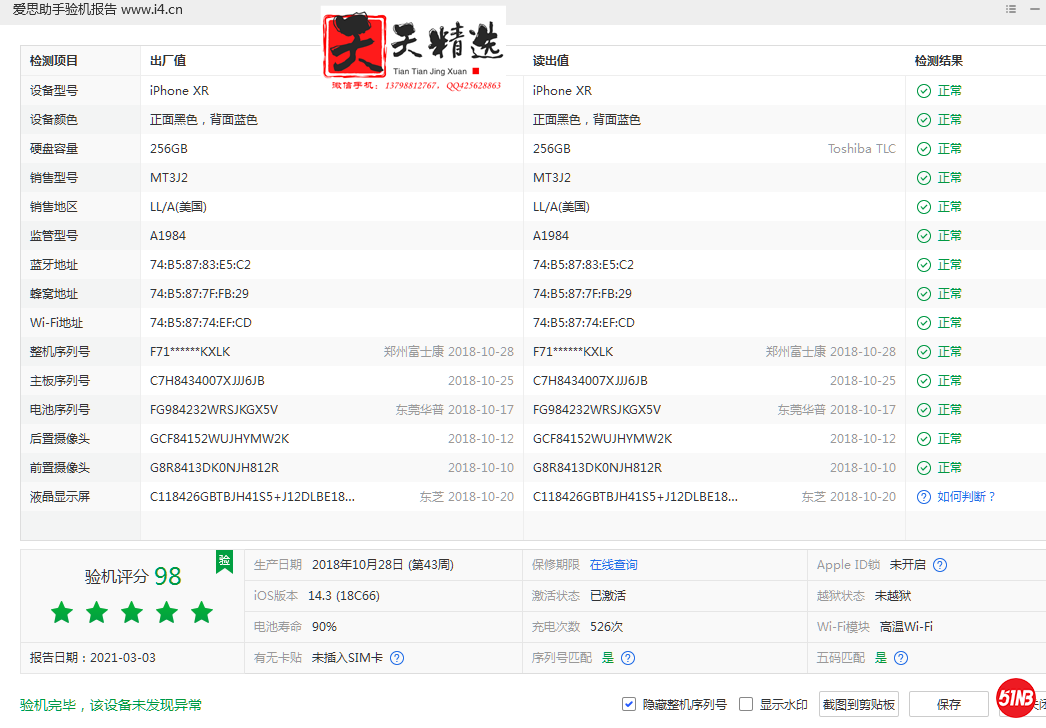The height and width of the screenshot is (728, 1046).
Task: Click the green 验 badge on score panel
Action: (225, 562)
